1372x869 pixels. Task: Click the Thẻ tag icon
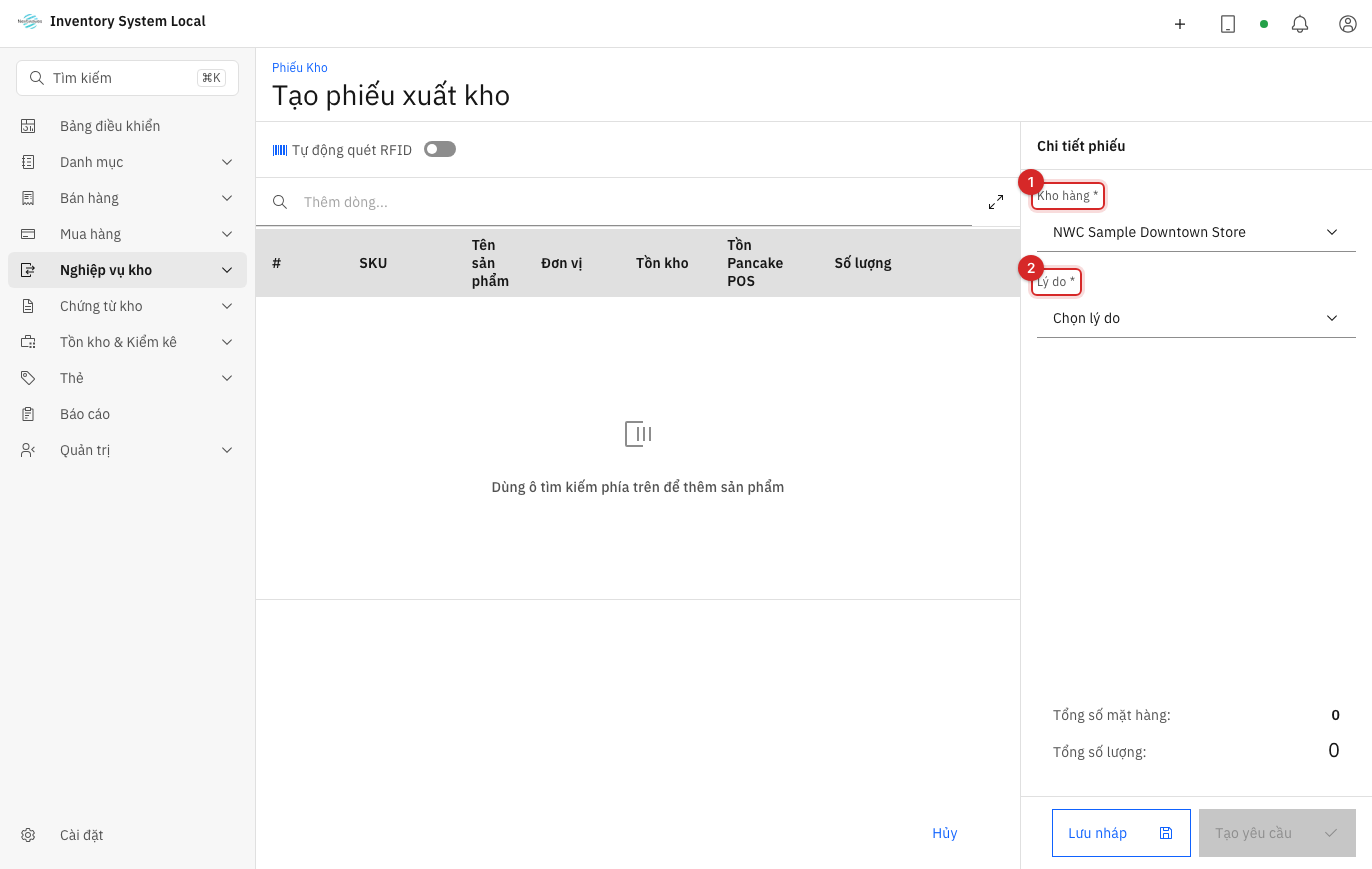click(28, 378)
